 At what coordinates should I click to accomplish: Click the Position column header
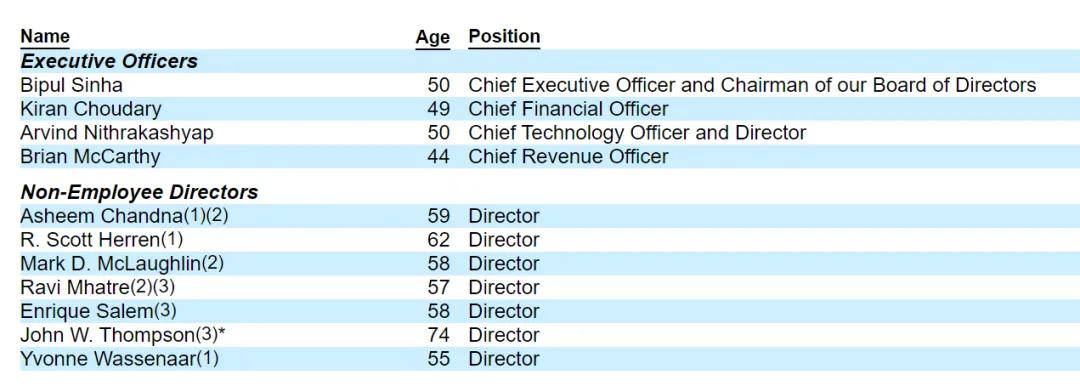[504, 36]
